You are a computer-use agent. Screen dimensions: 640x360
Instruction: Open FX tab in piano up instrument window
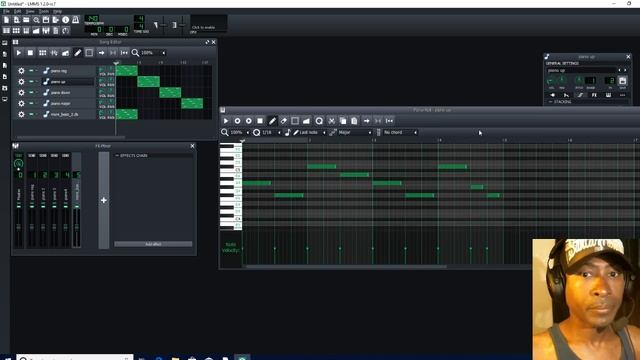coord(594,95)
